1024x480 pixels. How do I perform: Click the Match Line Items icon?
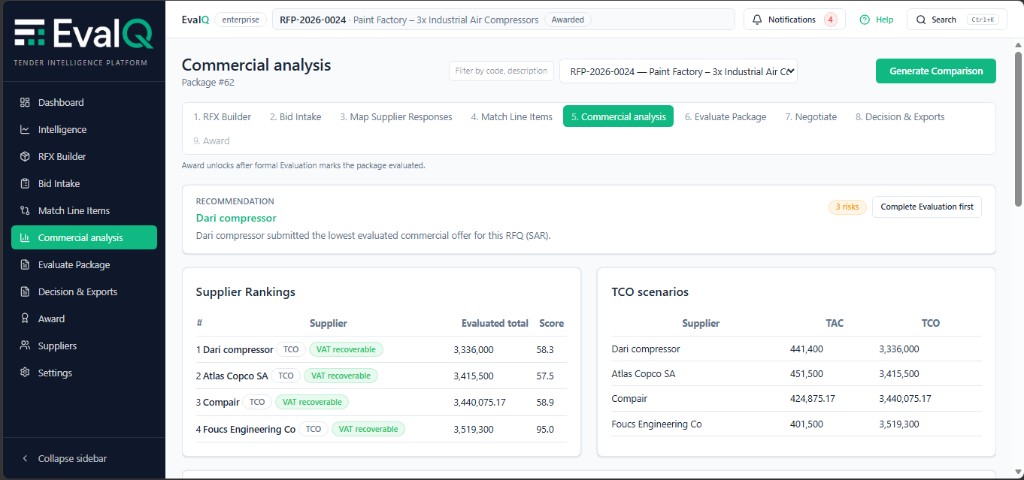[x=25, y=210]
